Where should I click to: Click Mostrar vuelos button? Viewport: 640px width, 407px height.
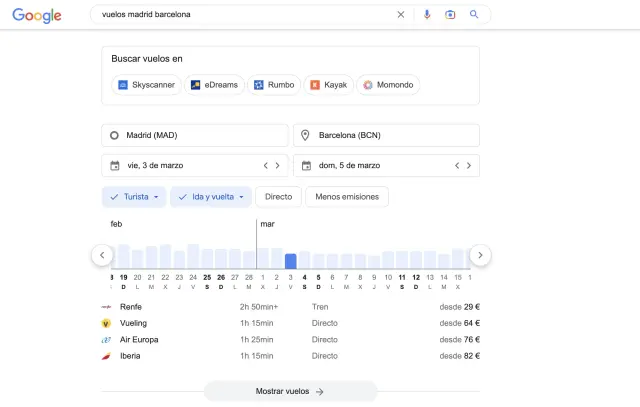pyautogui.click(x=290, y=391)
